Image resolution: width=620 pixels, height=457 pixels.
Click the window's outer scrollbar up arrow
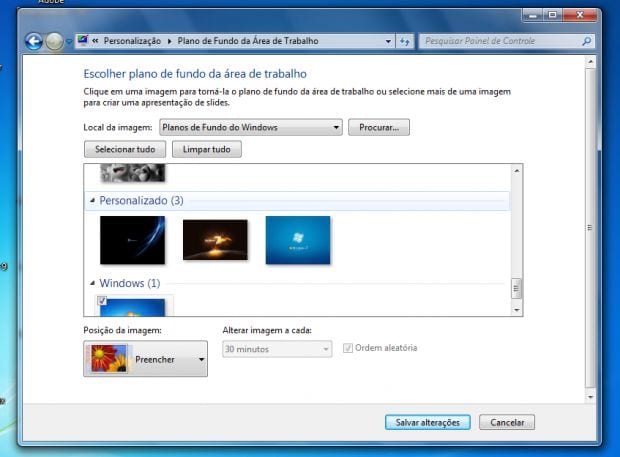coord(590,62)
